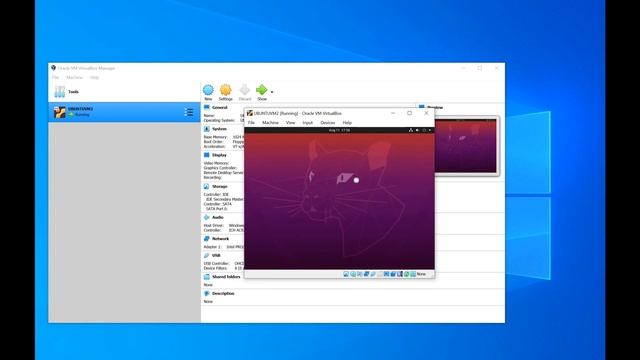Click the green mouse integration status icon
The width and height of the screenshot is (640, 360).
[407, 274]
